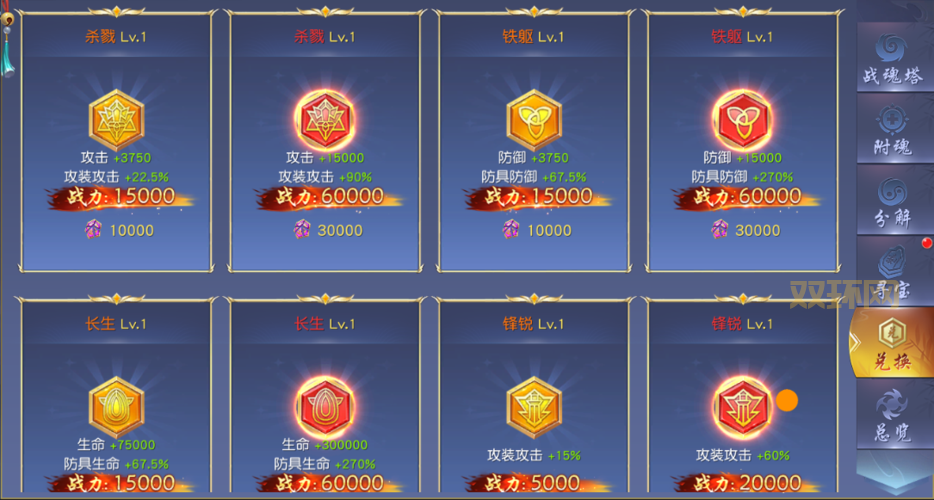Select the highlighted 兑换 tab
934x500 pixels.
point(892,343)
